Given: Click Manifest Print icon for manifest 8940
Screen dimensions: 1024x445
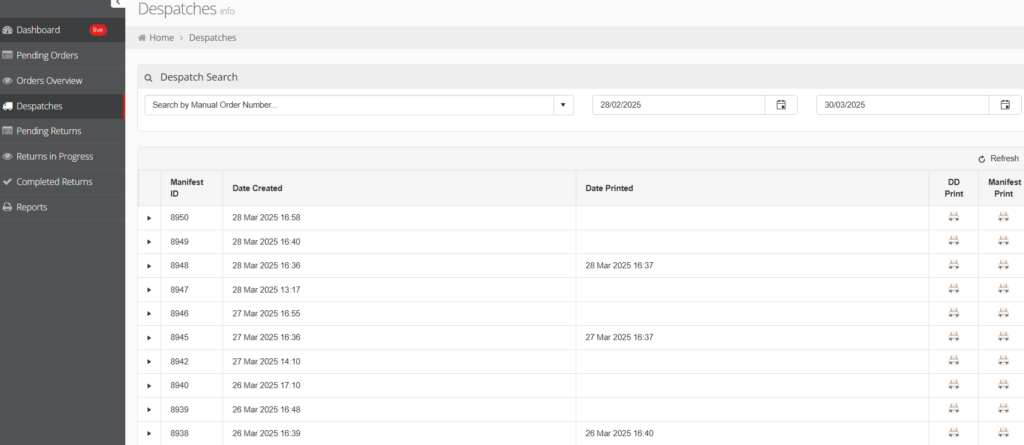Looking at the screenshot, I should pyautogui.click(x=1003, y=385).
